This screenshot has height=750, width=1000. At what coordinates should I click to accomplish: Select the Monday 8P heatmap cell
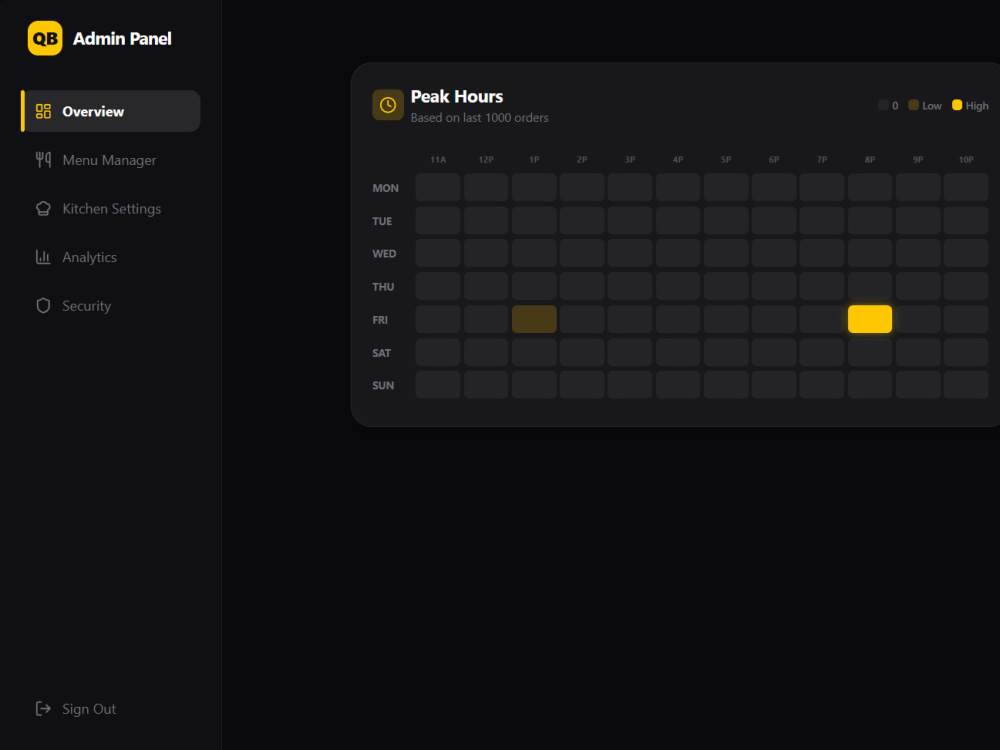tap(870, 188)
